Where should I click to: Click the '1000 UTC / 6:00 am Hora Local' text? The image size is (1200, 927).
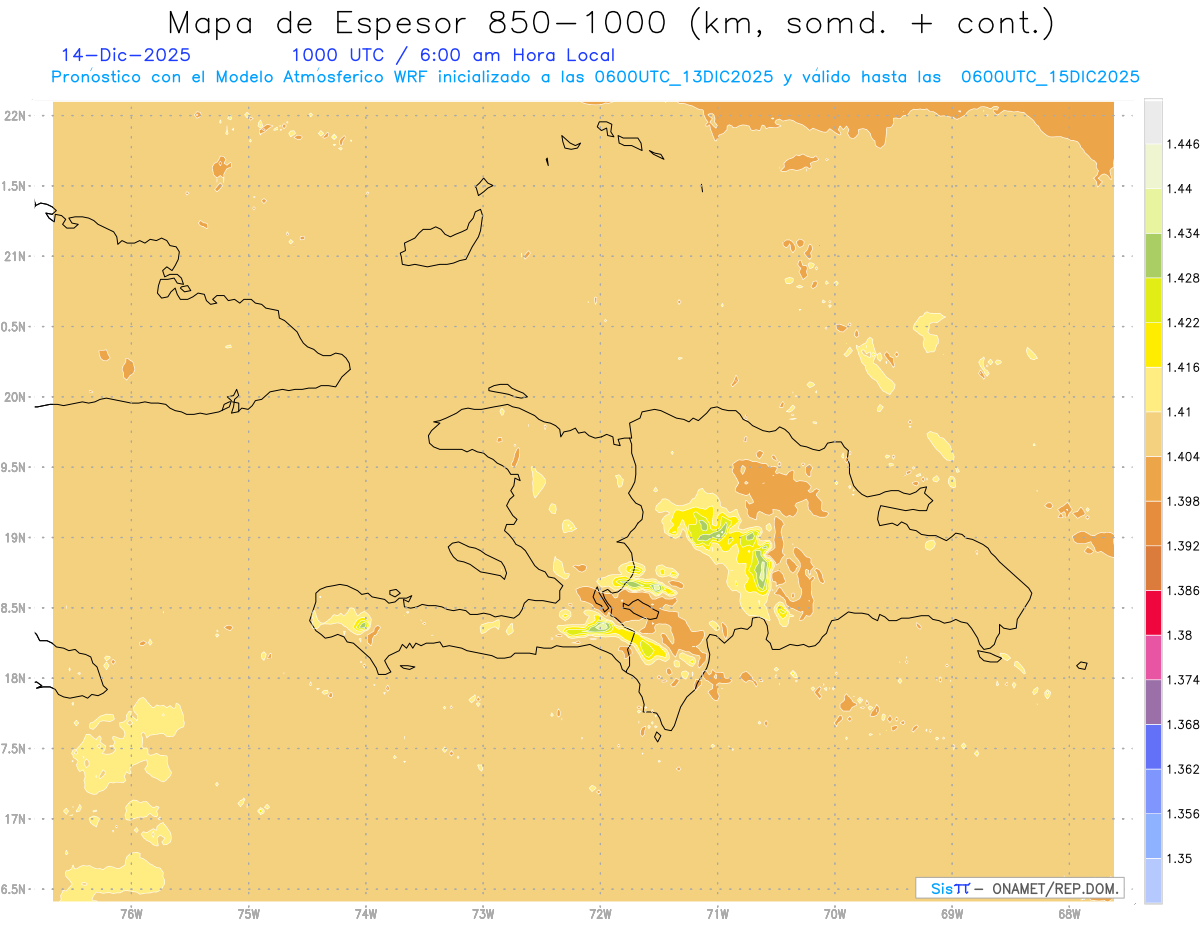click(453, 55)
